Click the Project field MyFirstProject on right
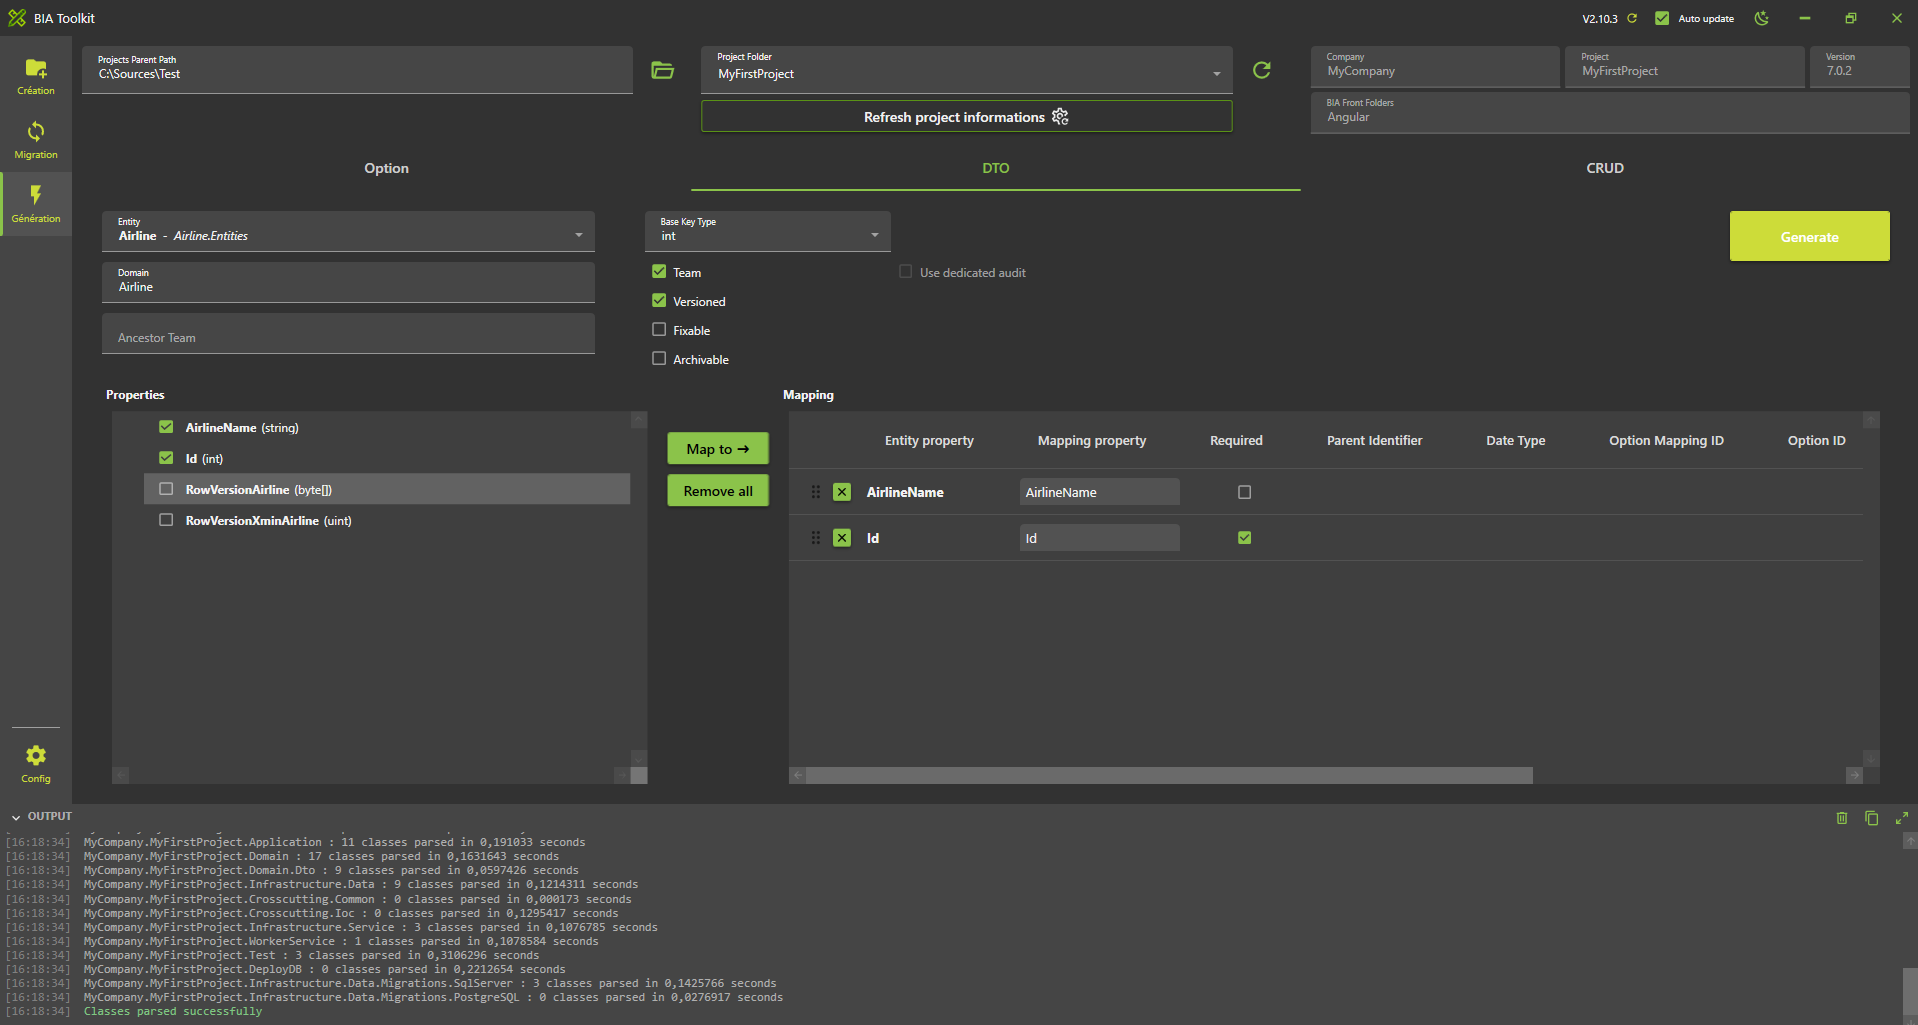Viewport: 1918px width, 1025px height. pos(1685,67)
